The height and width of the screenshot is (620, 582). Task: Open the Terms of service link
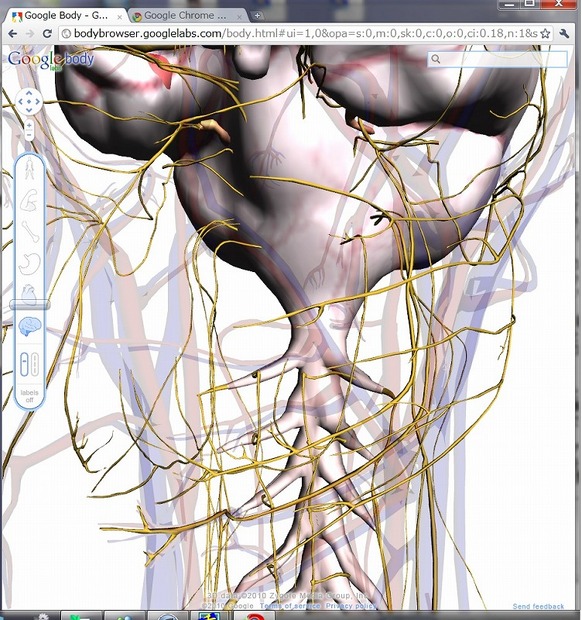[x=290, y=606]
